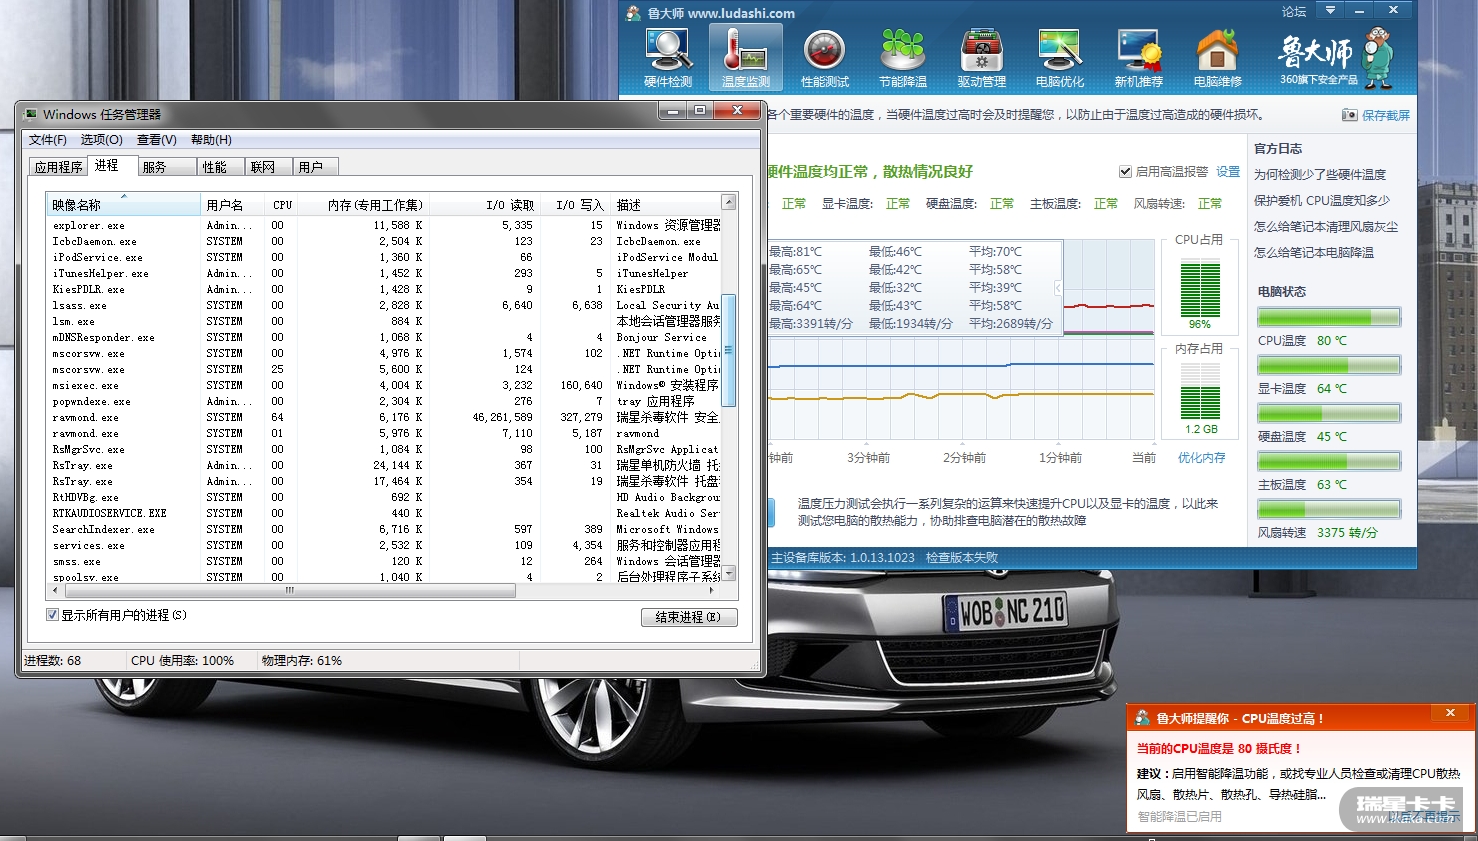Sort processes by 映像名称 column header
The height and width of the screenshot is (841, 1478).
pyautogui.click(x=124, y=205)
